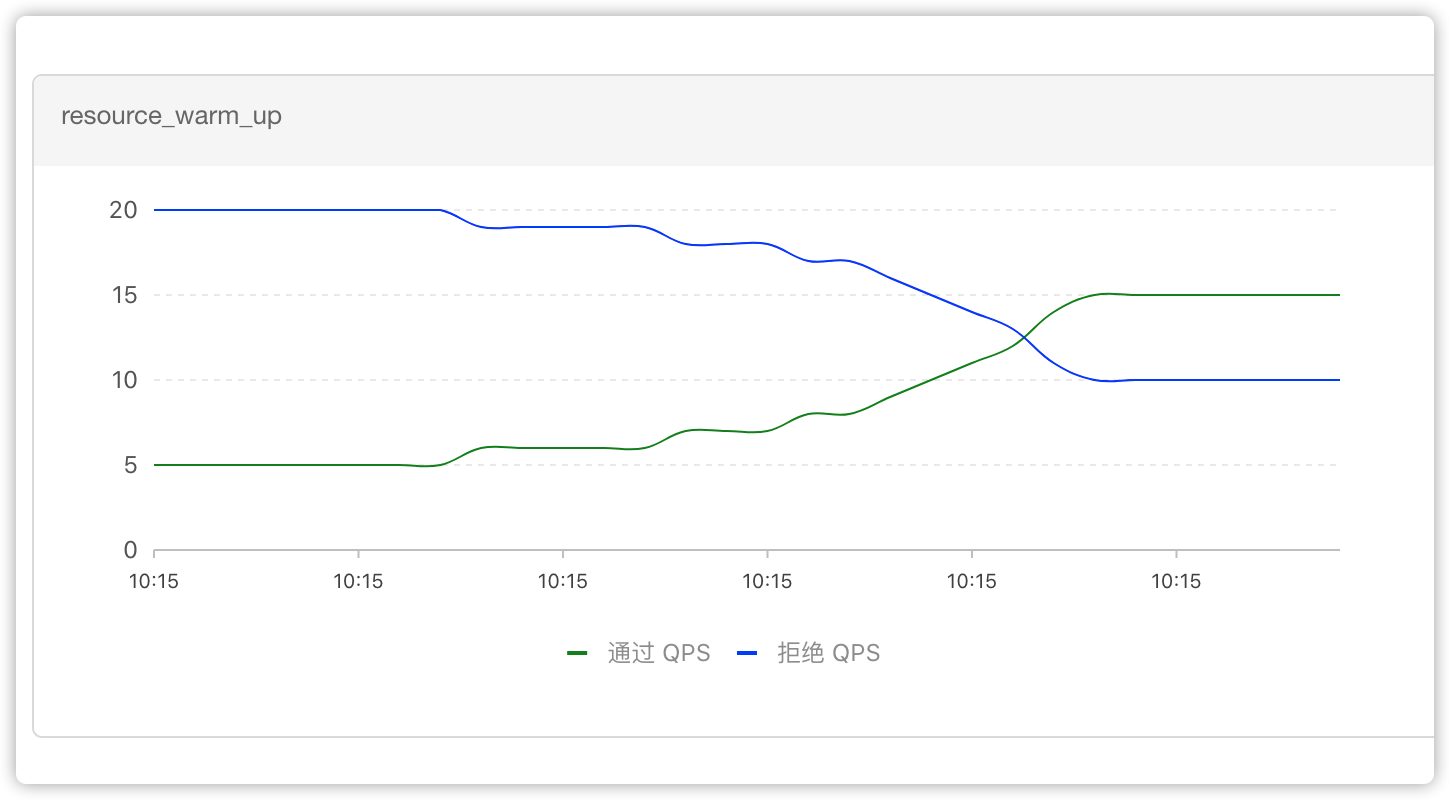Click the leftmost 10:15 x-axis label

(x=154, y=581)
